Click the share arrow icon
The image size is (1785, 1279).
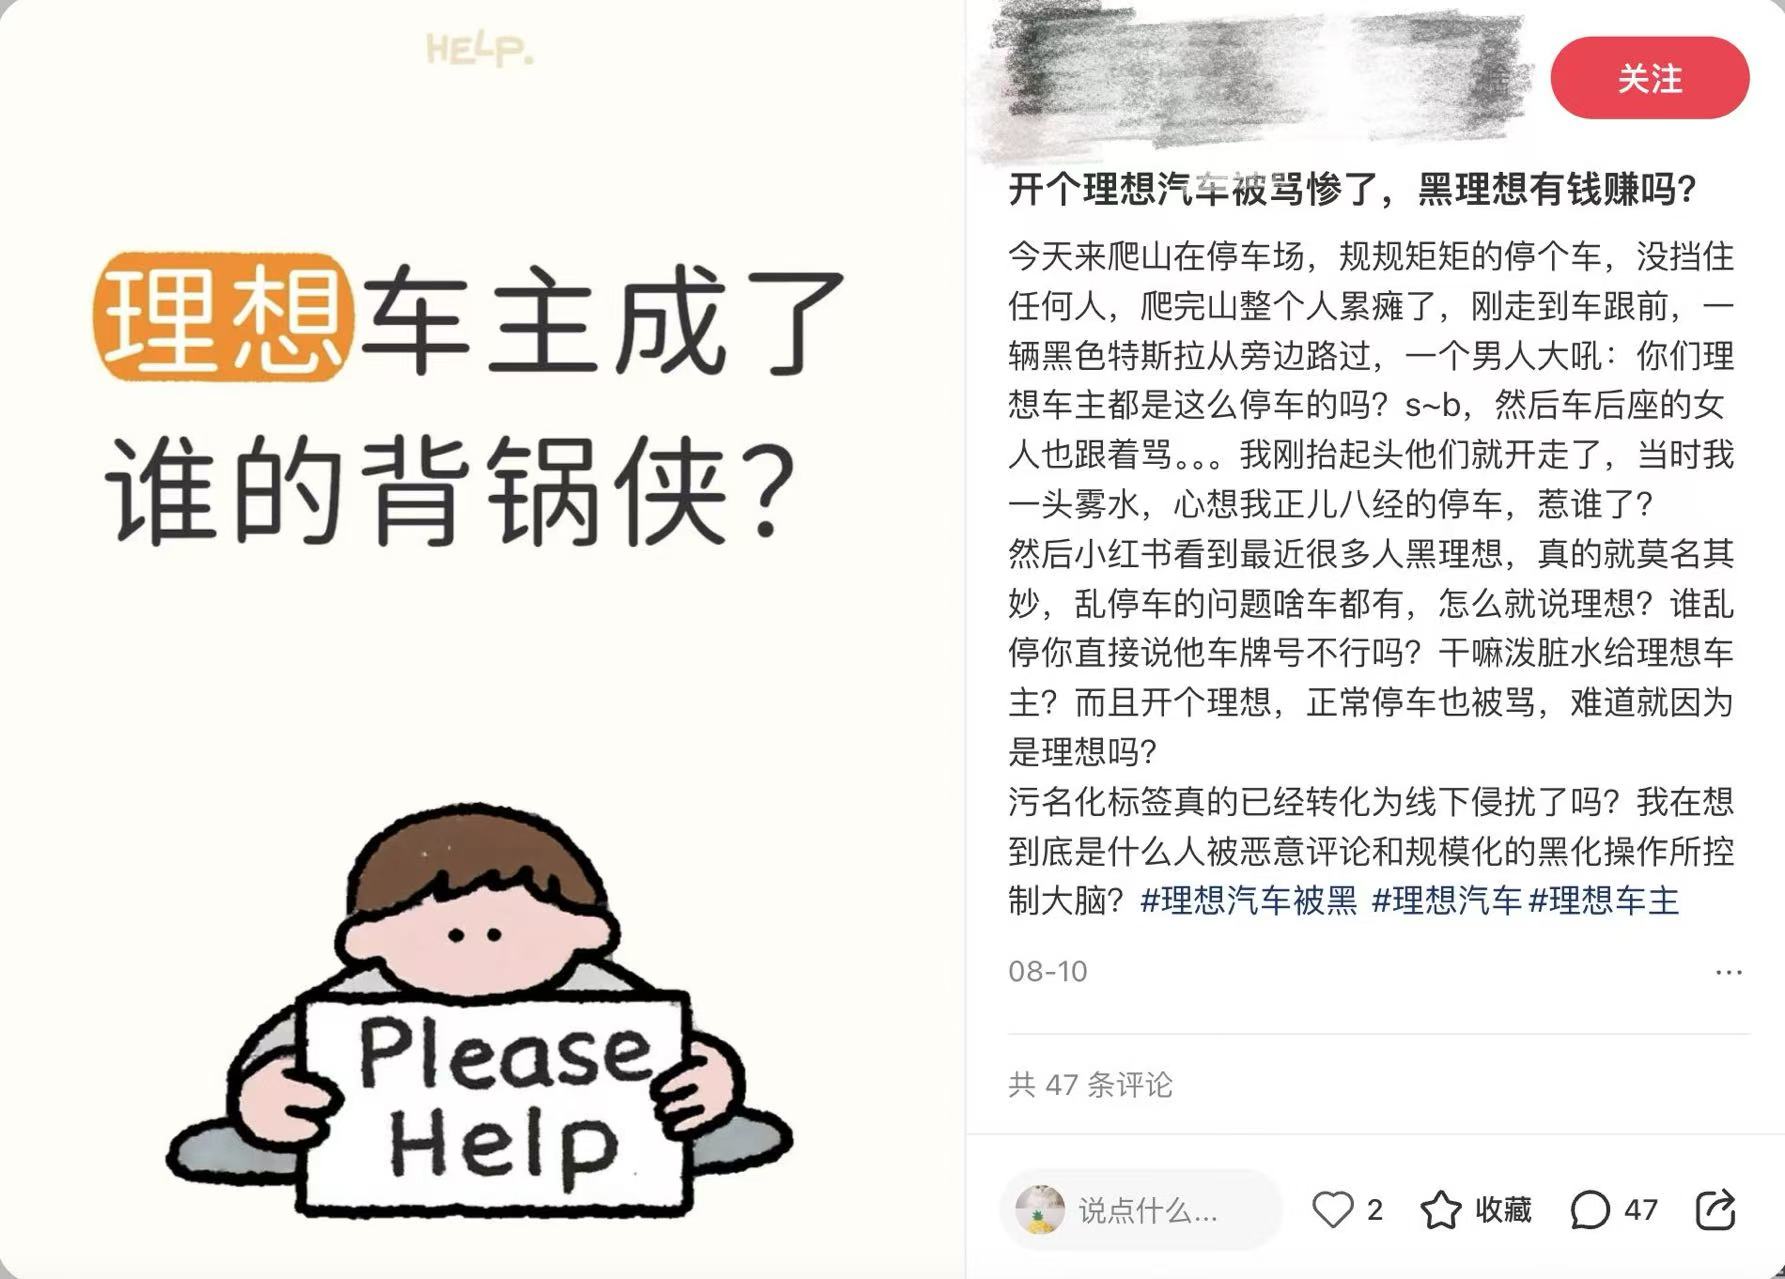coord(1716,1210)
